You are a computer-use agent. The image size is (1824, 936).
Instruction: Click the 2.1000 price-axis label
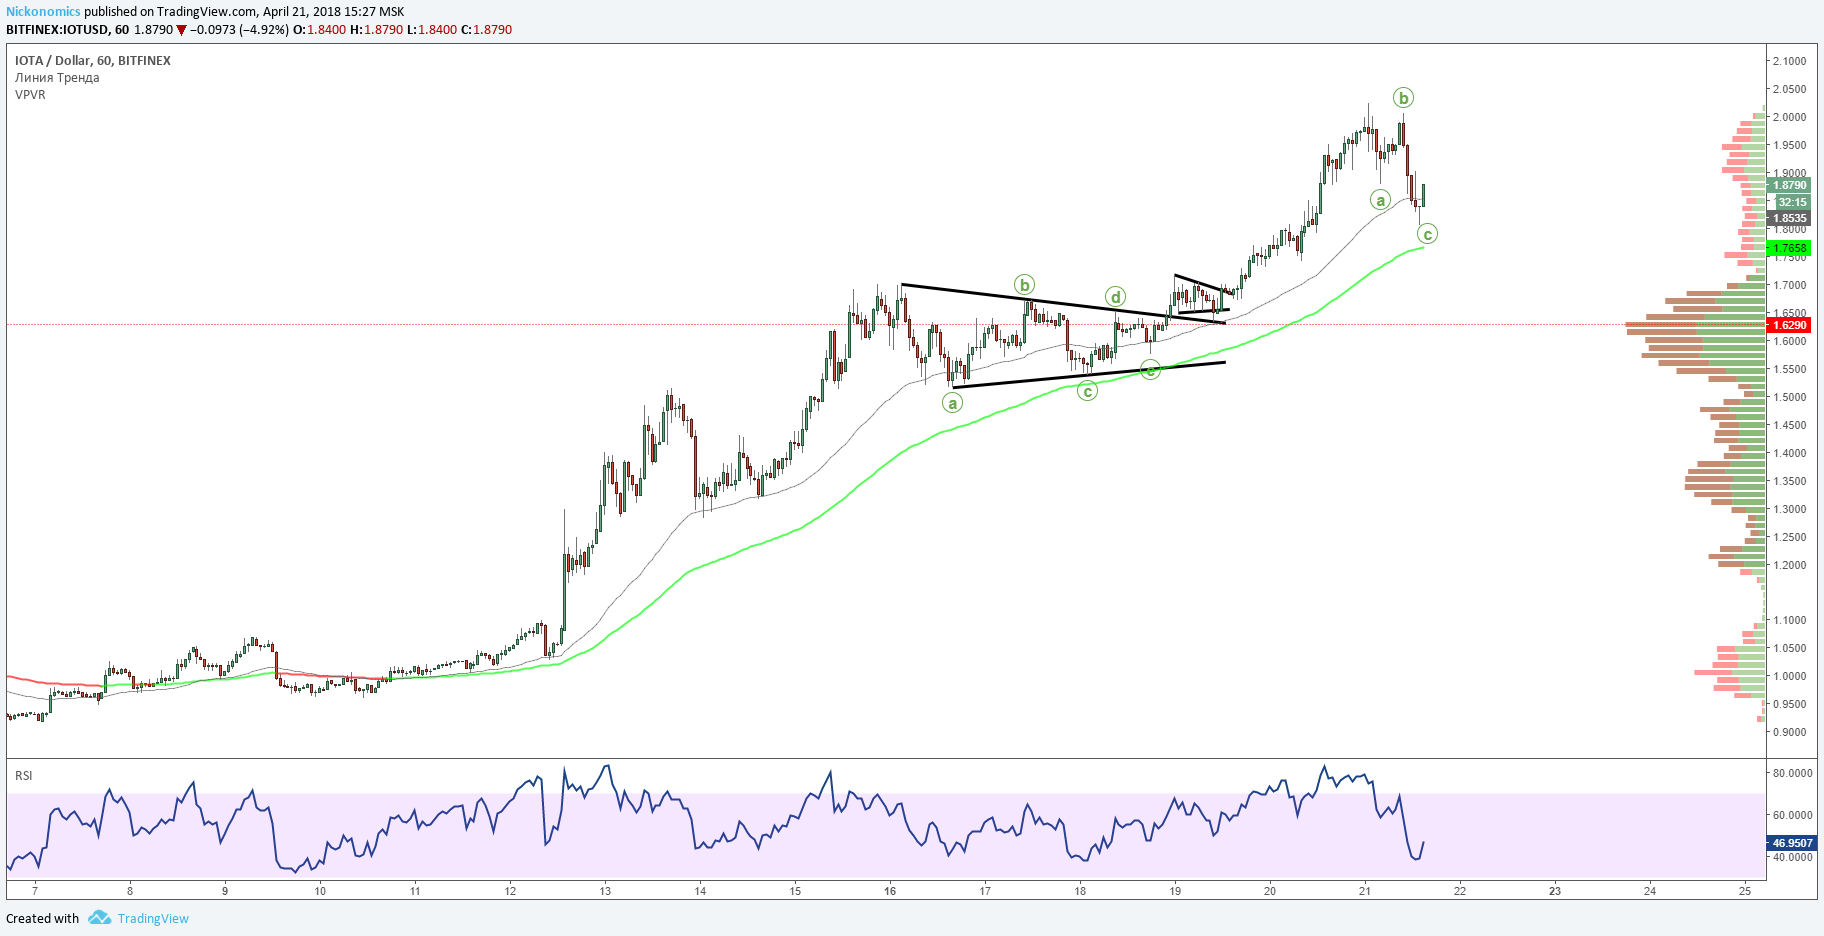pos(1789,61)
